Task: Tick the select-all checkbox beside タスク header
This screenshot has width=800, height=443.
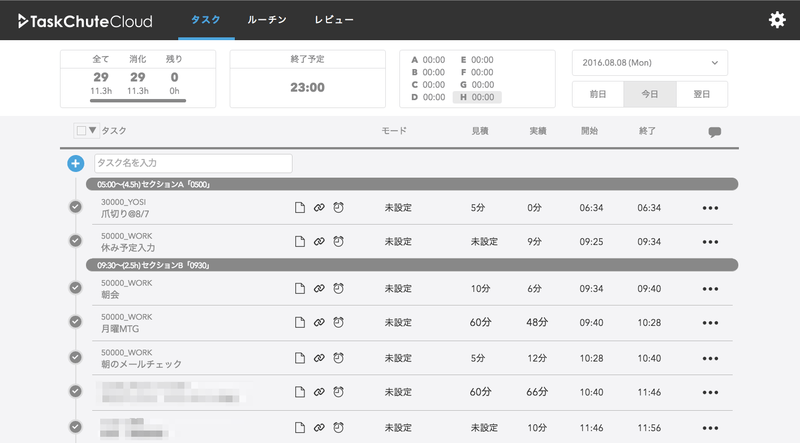Action: pyautogui.click(x=81, y=131)
